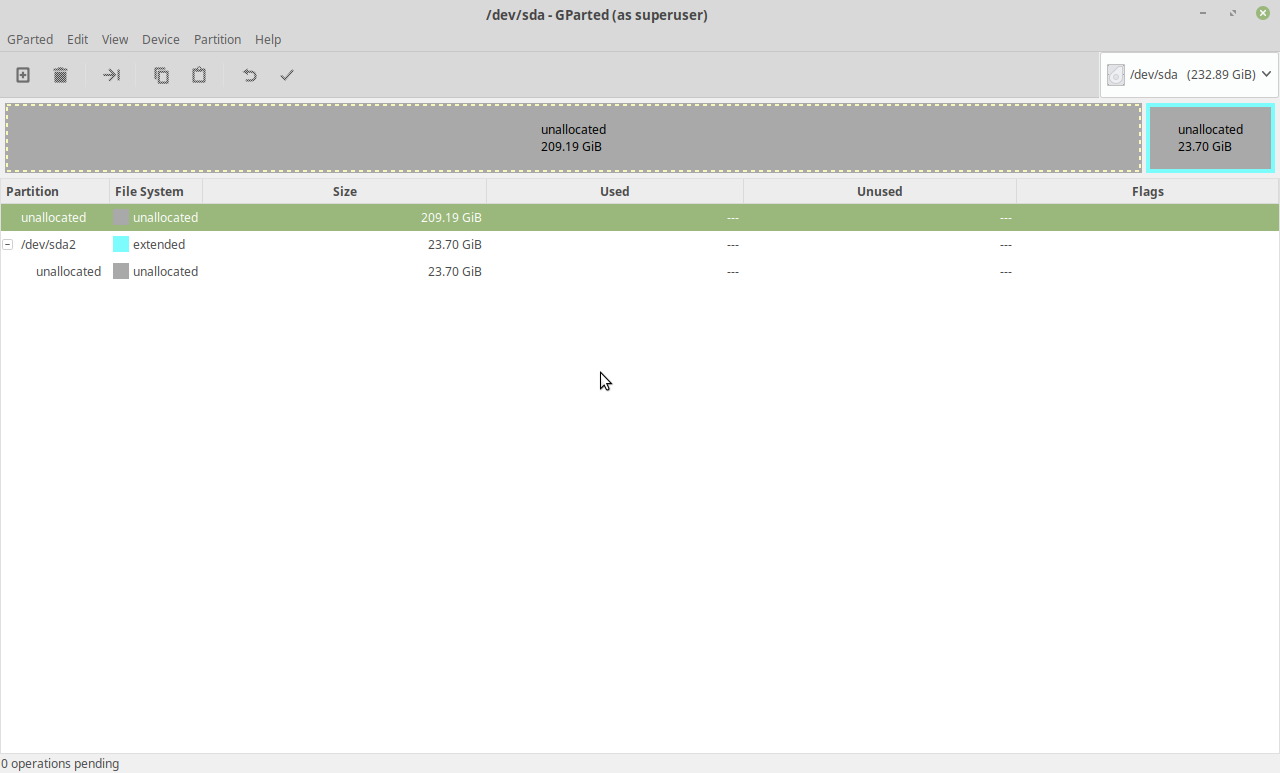Screen dimensions: 1280x773
Task: Click the Resize/Move partition arrow icon
Action: (111, 75)
